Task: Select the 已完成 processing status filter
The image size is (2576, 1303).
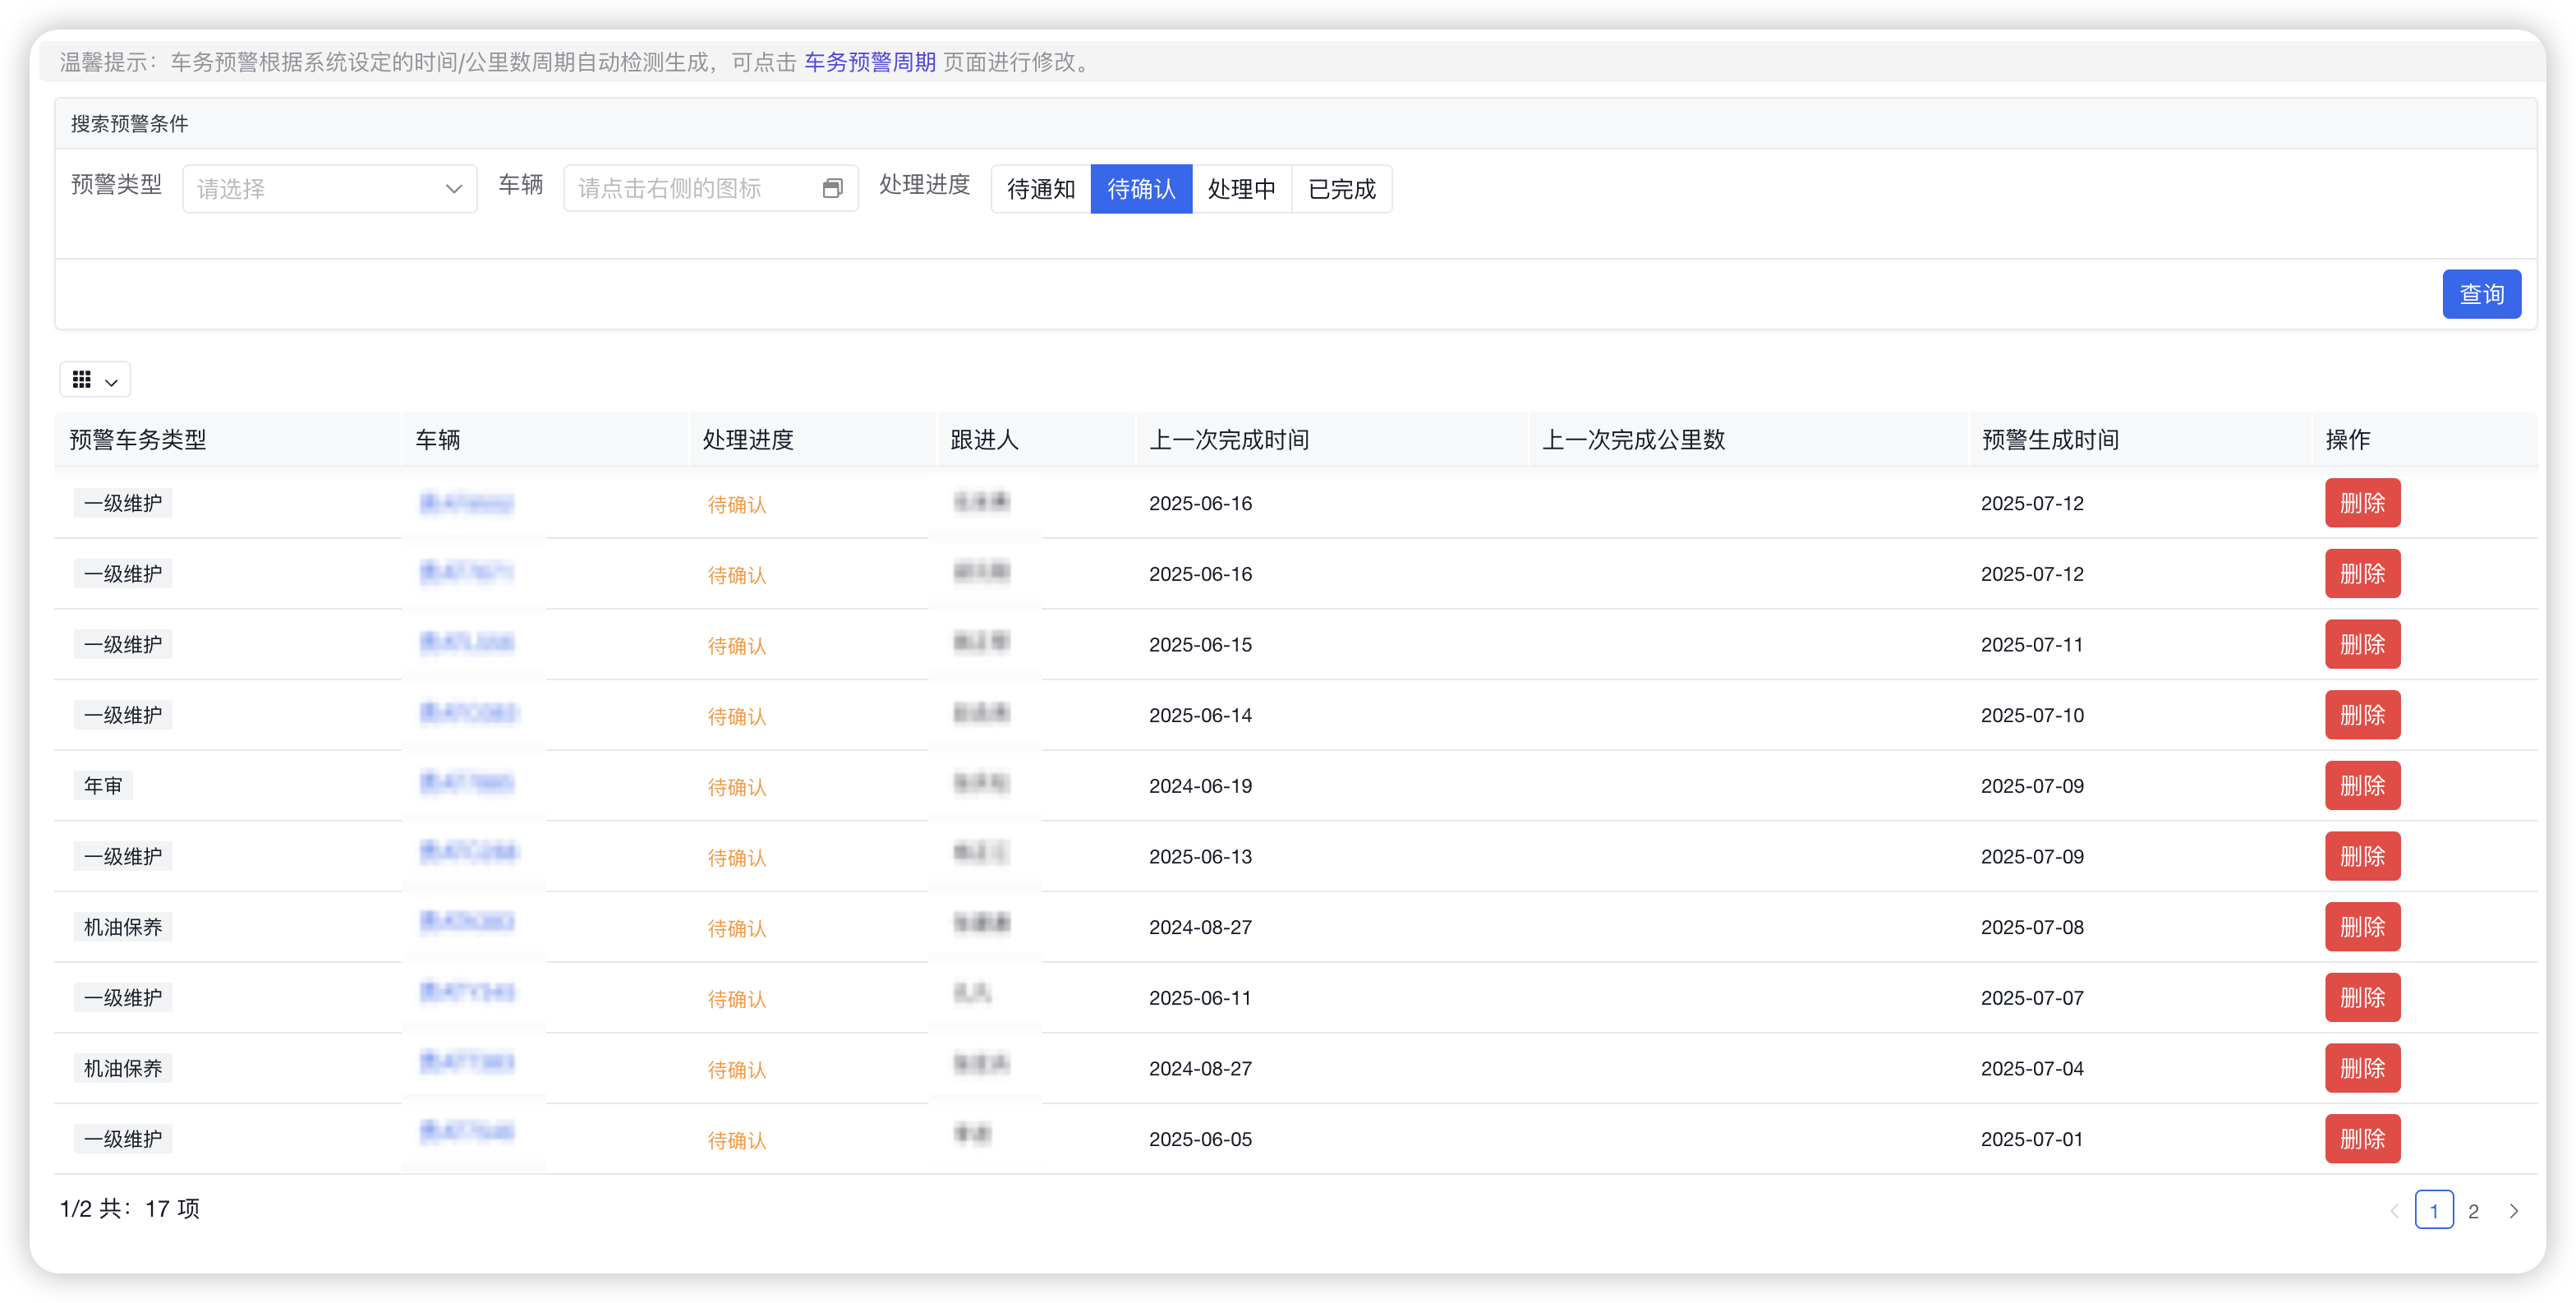Action: click(1342, 188)
